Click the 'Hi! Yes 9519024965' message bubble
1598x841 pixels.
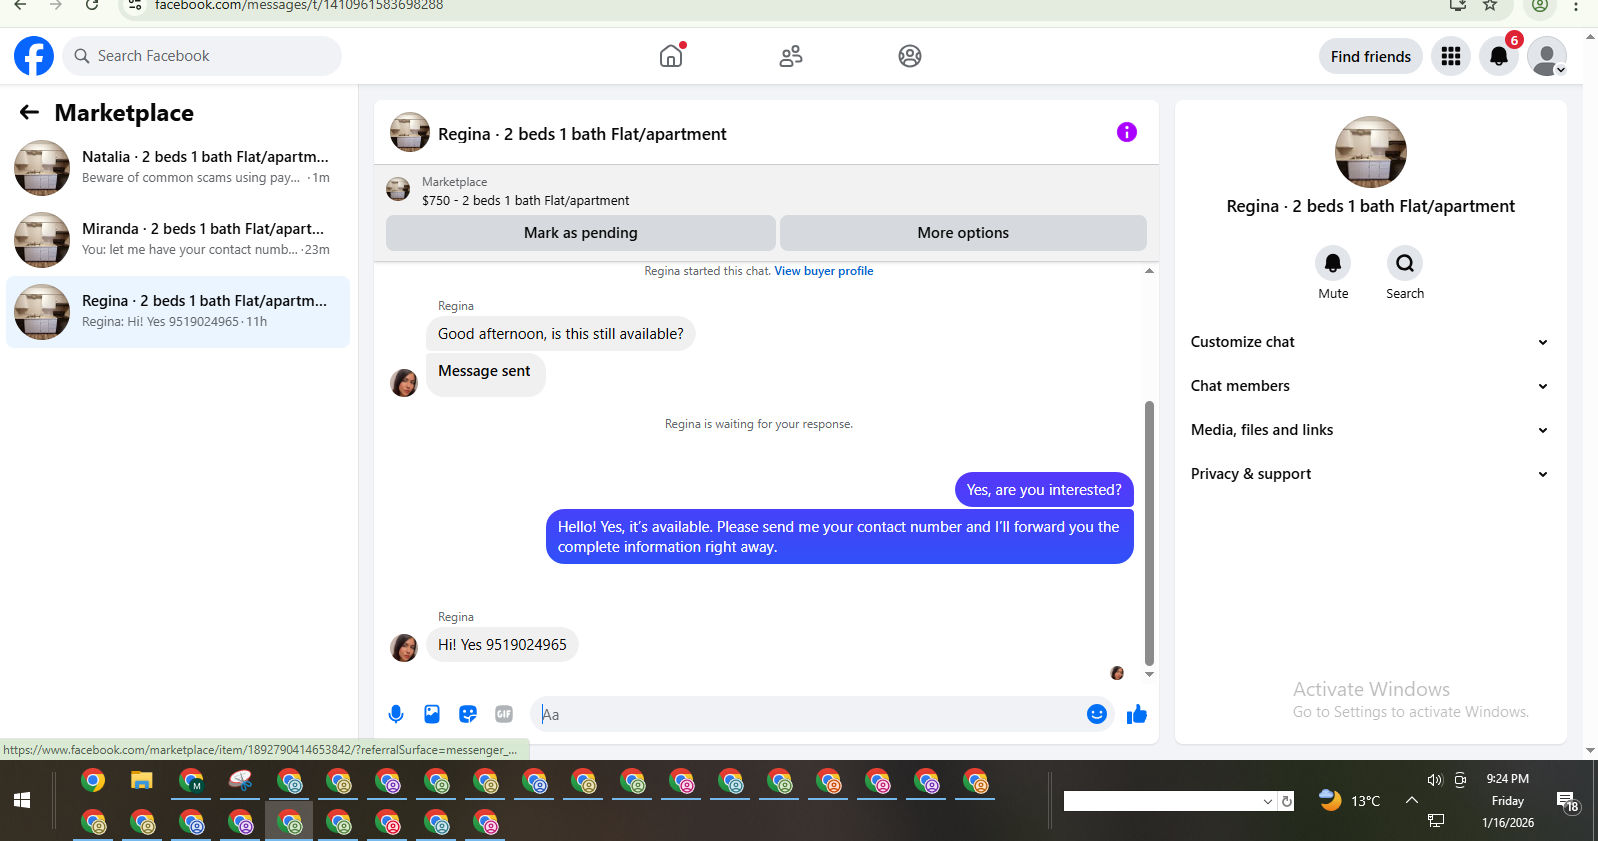click(502, 645)
